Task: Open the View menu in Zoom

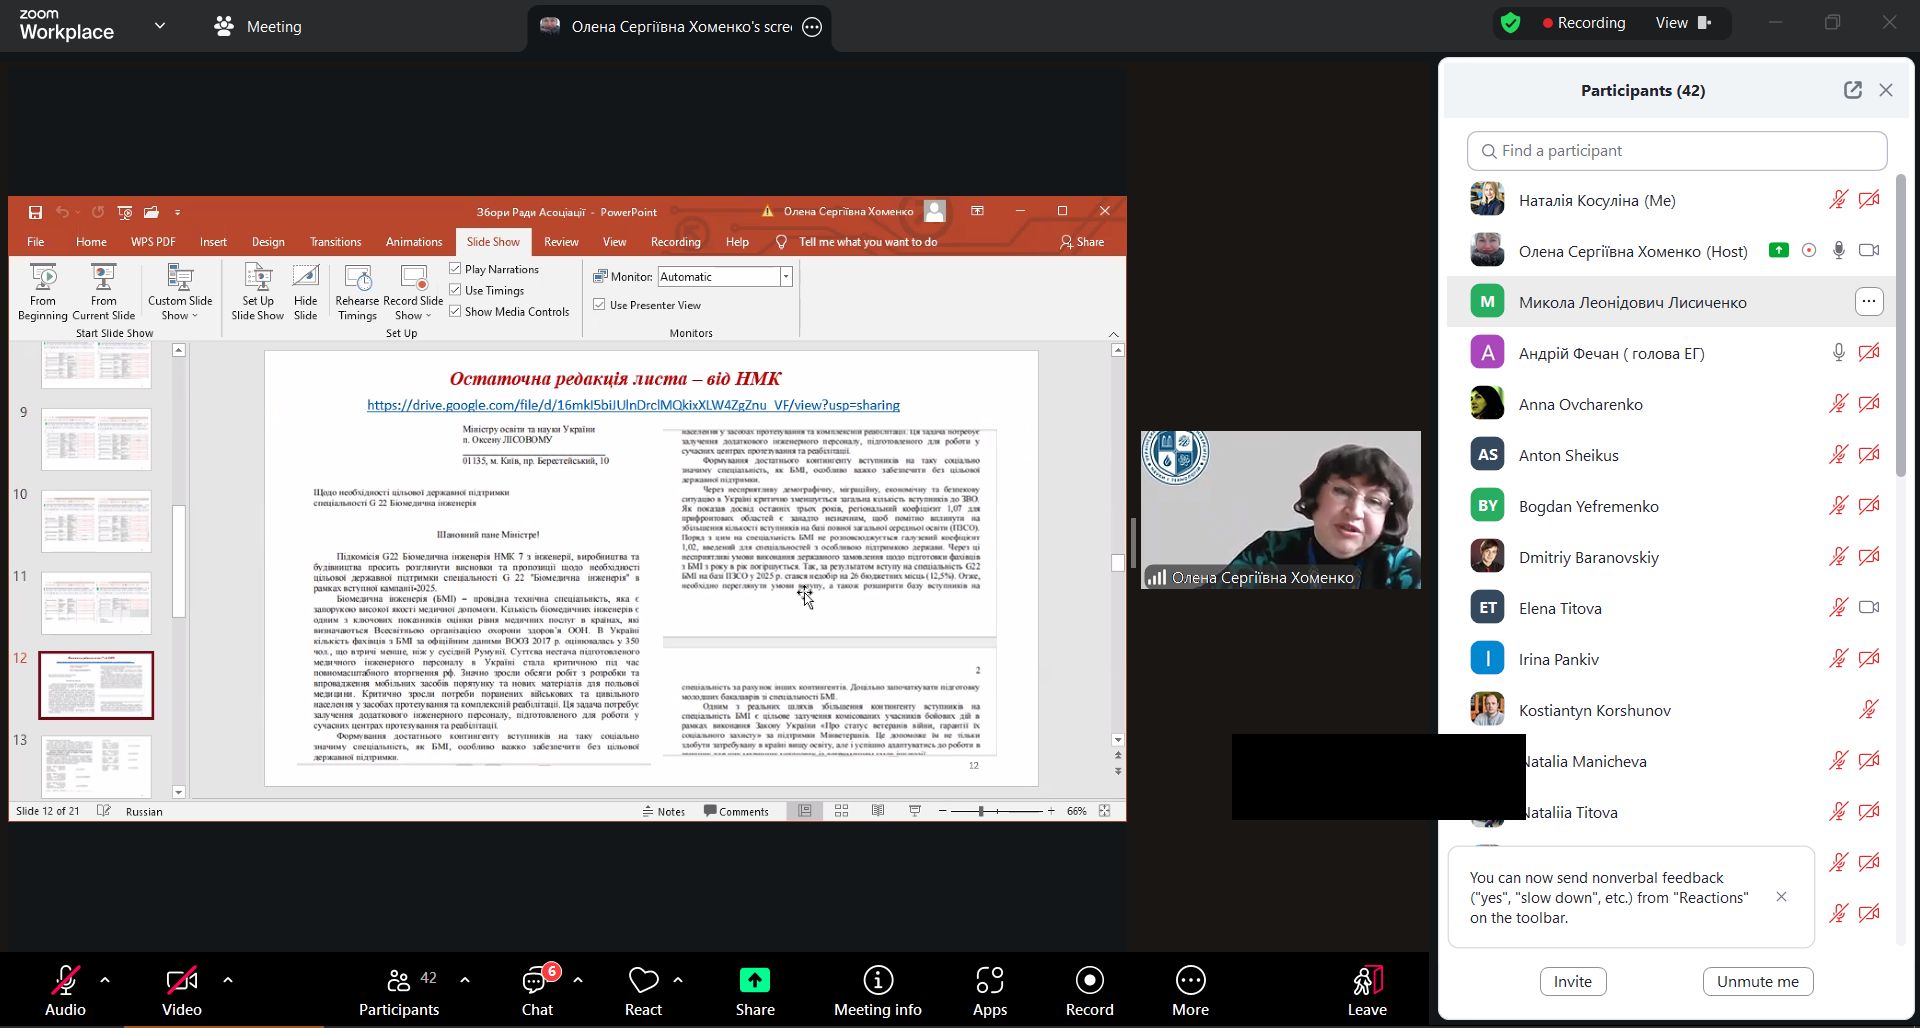Action: (x=1683, y=23)
